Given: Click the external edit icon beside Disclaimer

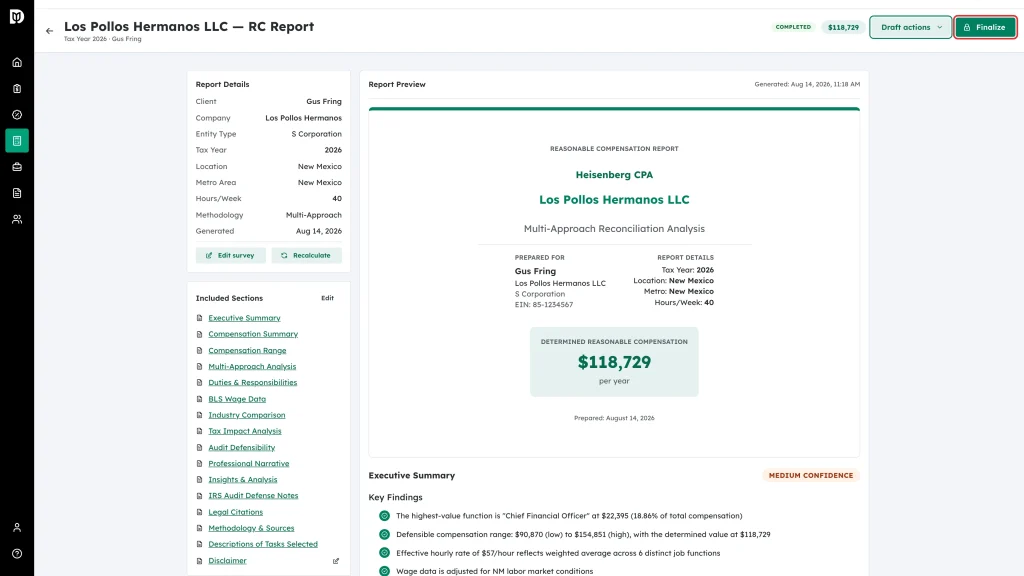Looking at the screenshot, I should [x=336, y=561].
